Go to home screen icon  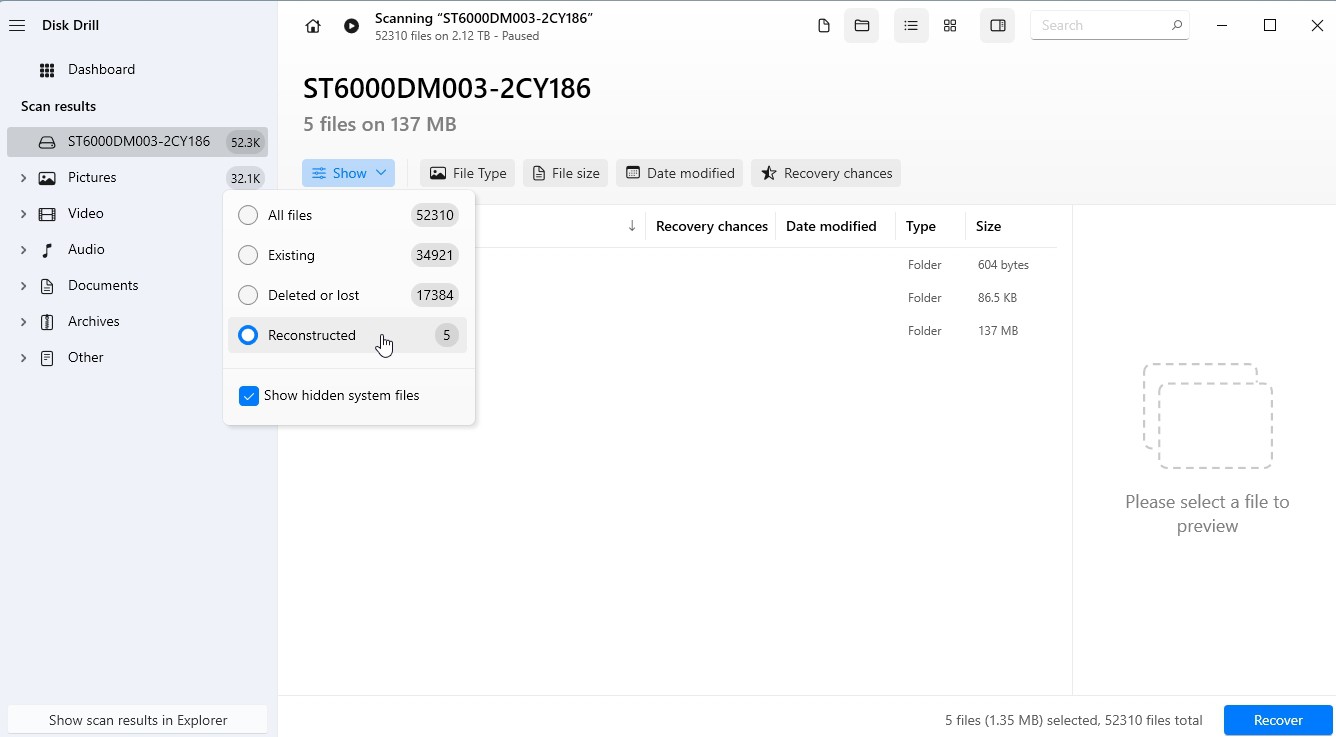(x=313, y=26)
